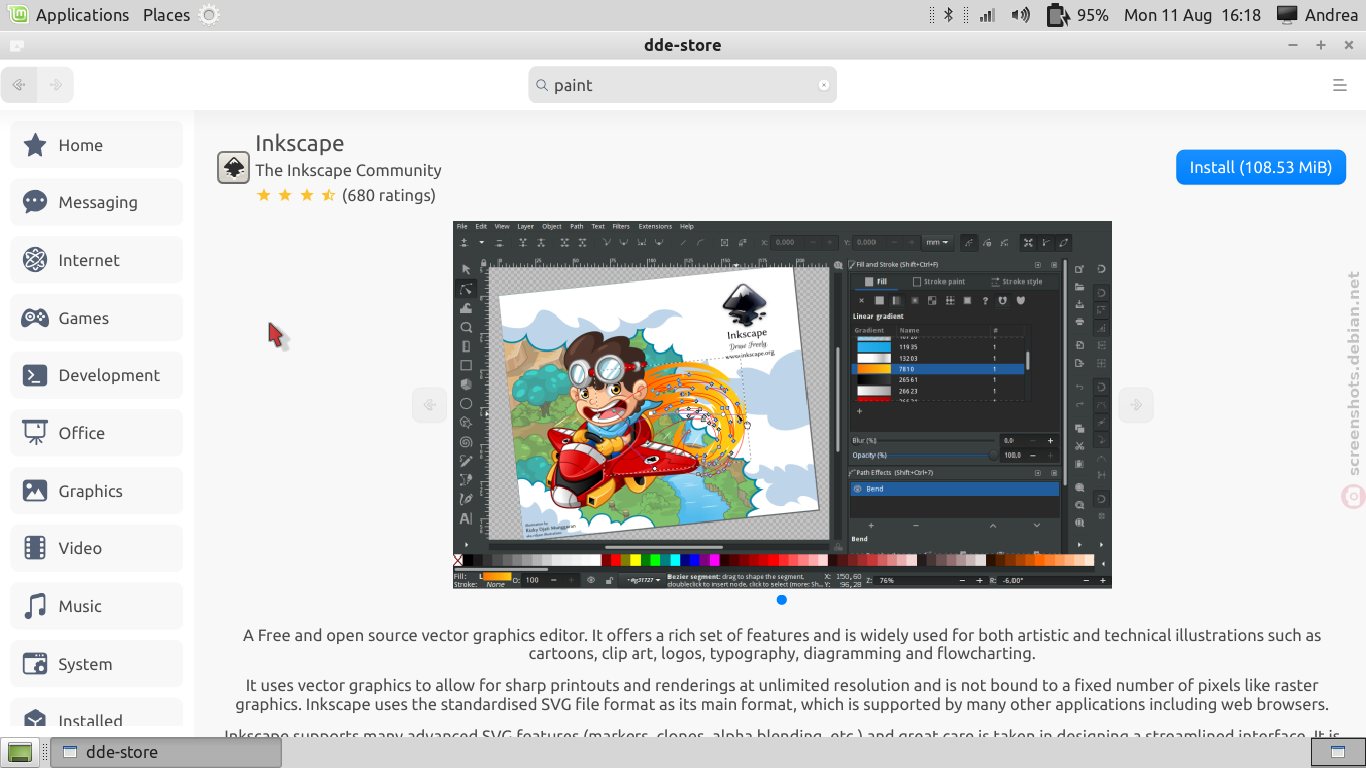Clear the search field text
Viewport: 1366px width, 768px height.
click(824, 85)
